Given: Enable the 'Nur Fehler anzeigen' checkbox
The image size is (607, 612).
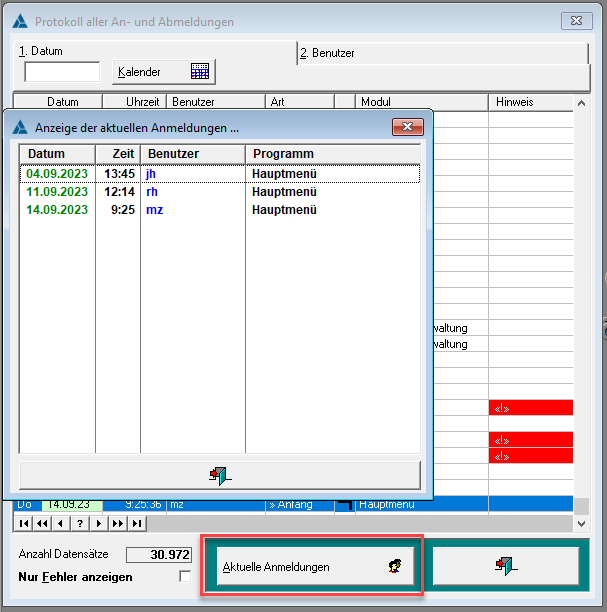Looking at the screenshot, I should 184,576.
